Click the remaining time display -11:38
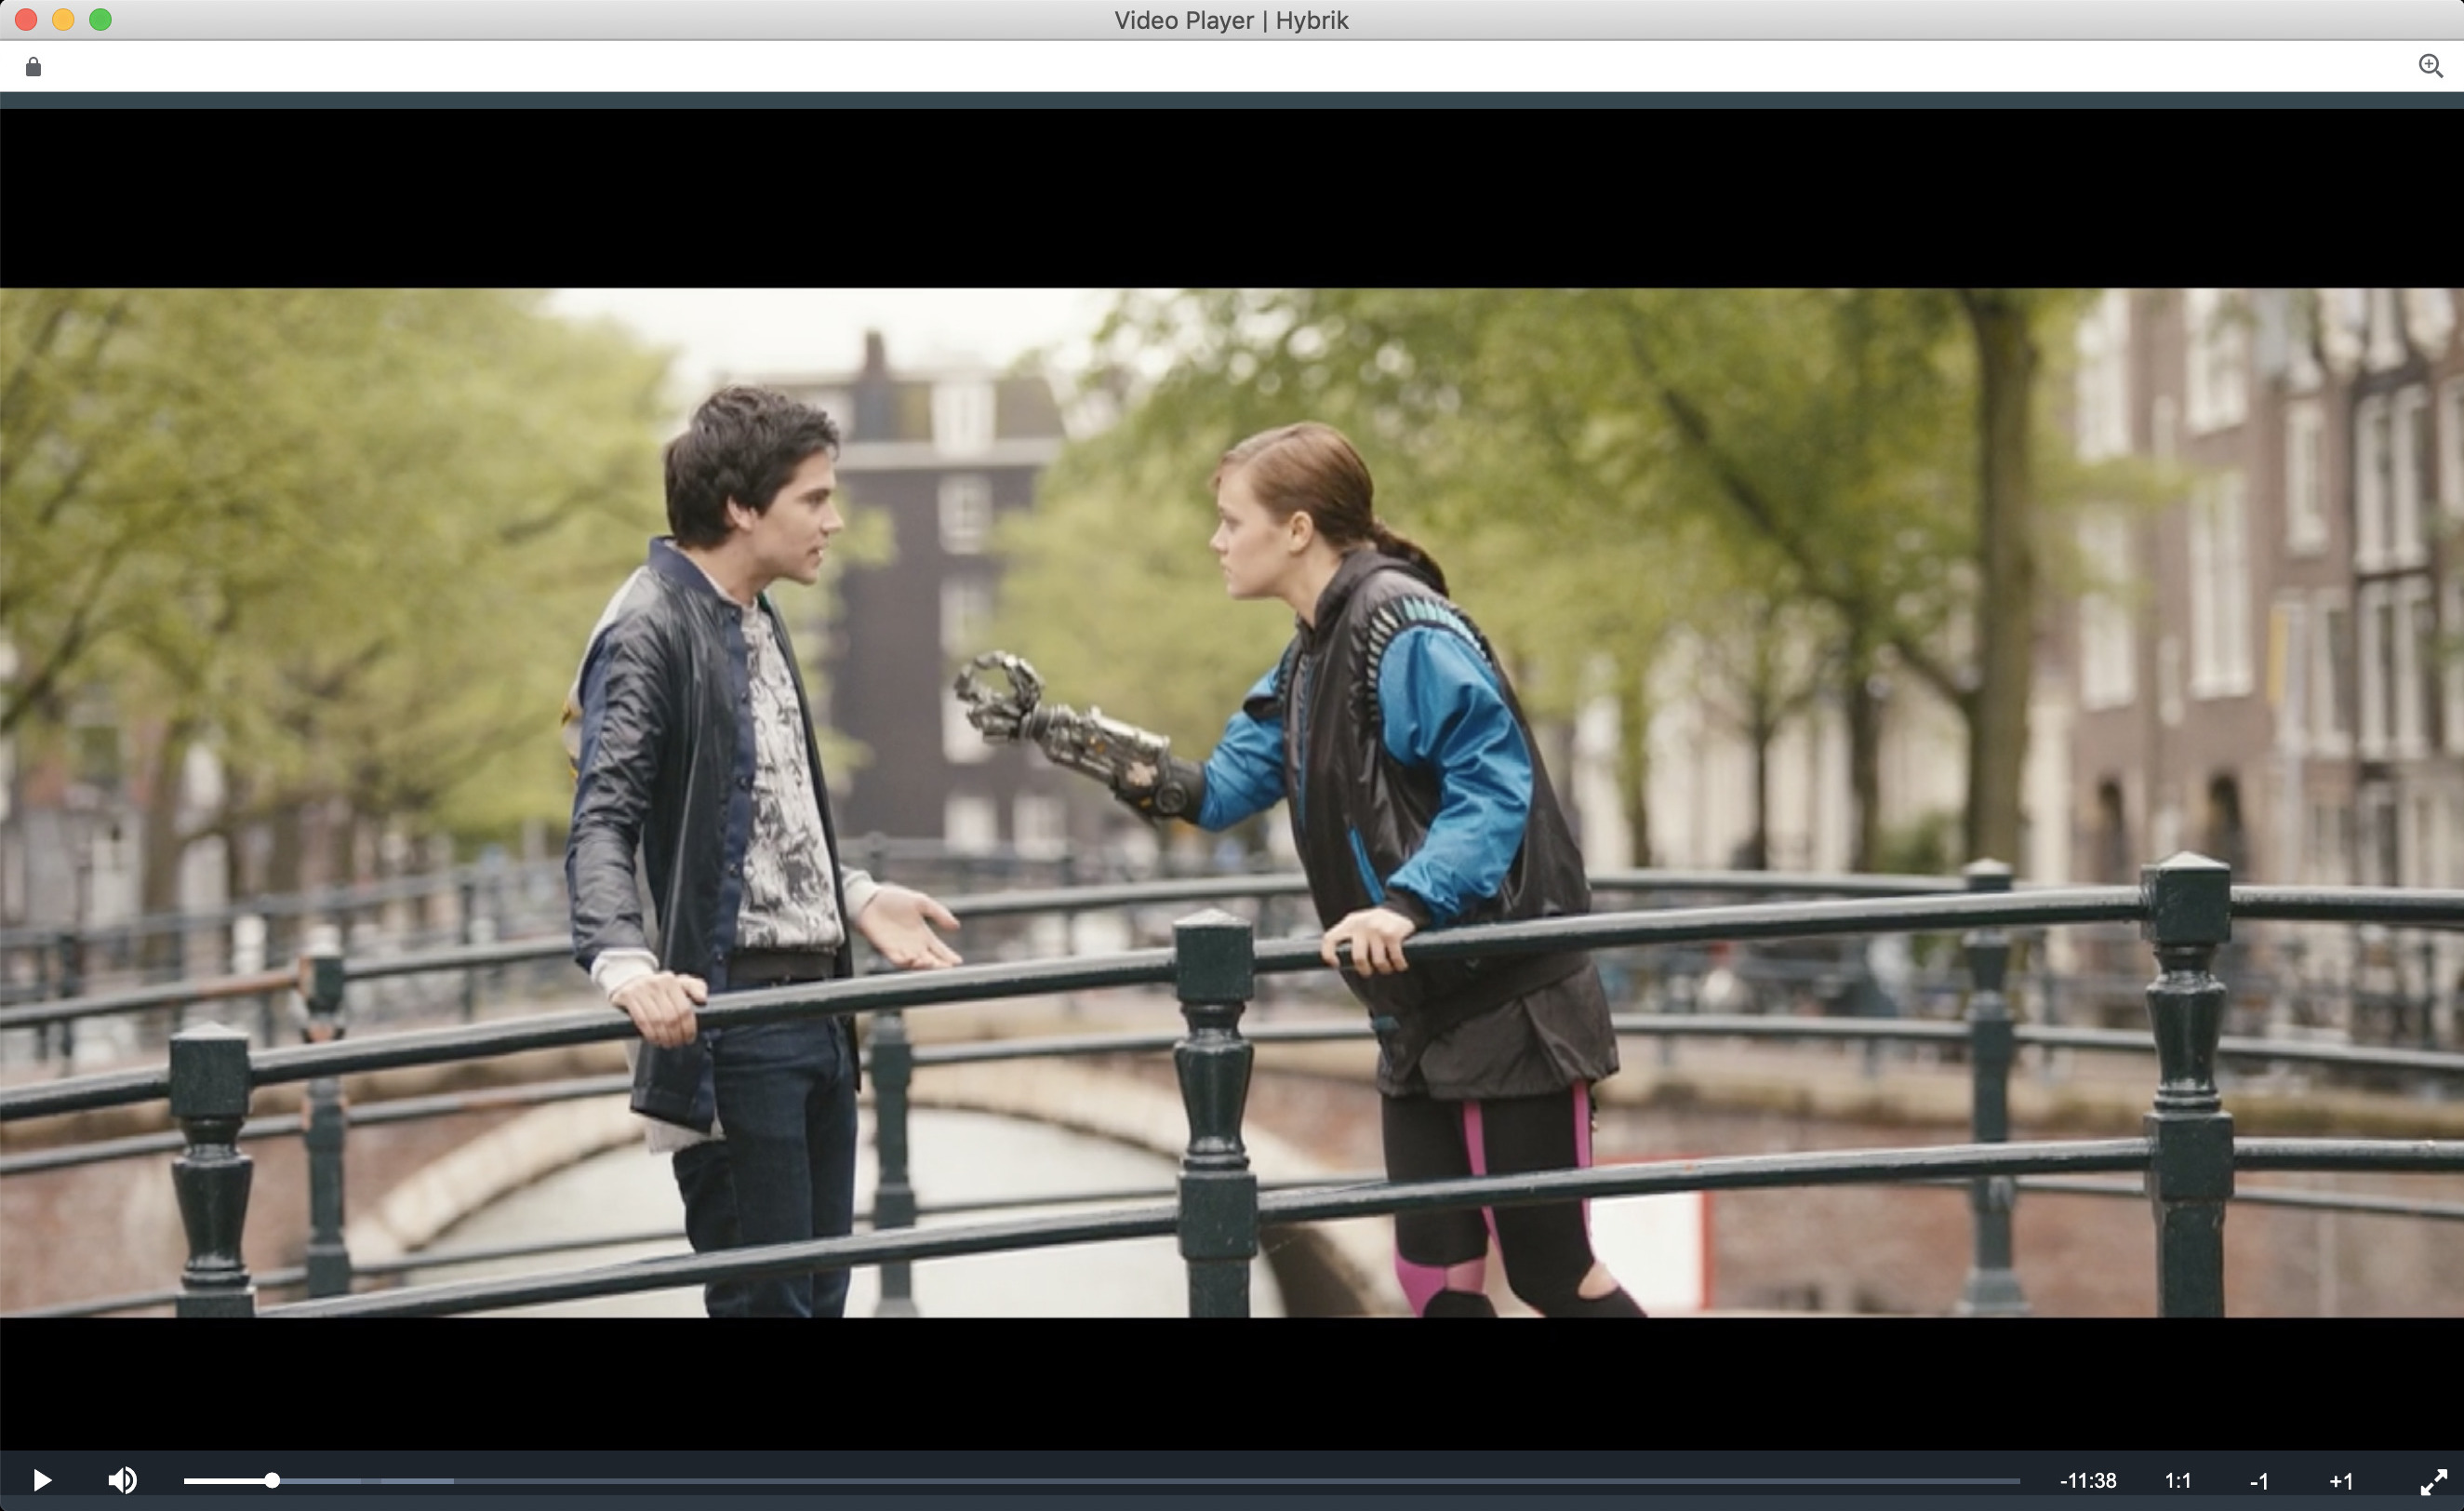Screen dimensions: 2464x1511 2088,1481
